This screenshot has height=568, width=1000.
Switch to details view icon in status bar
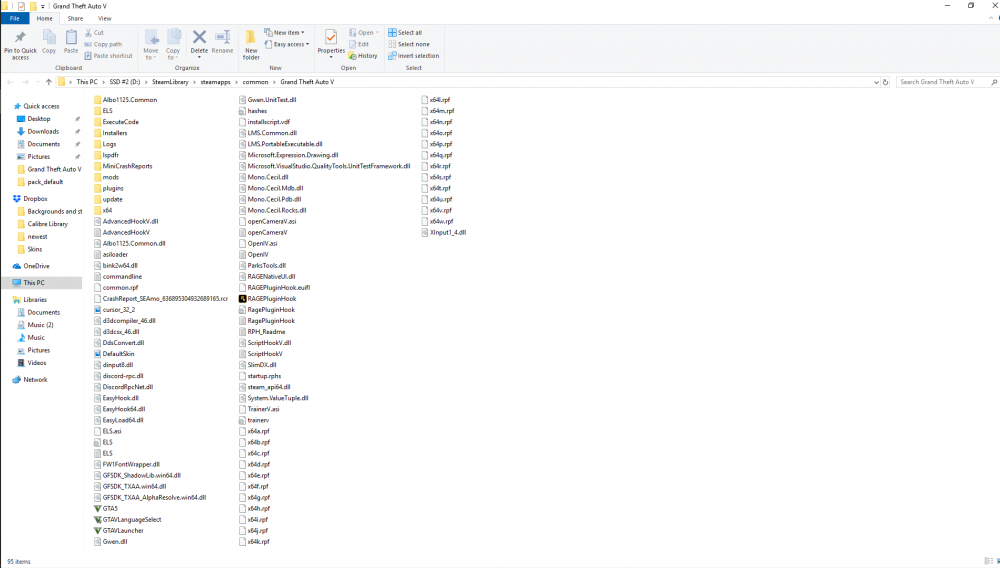point(987,561)
